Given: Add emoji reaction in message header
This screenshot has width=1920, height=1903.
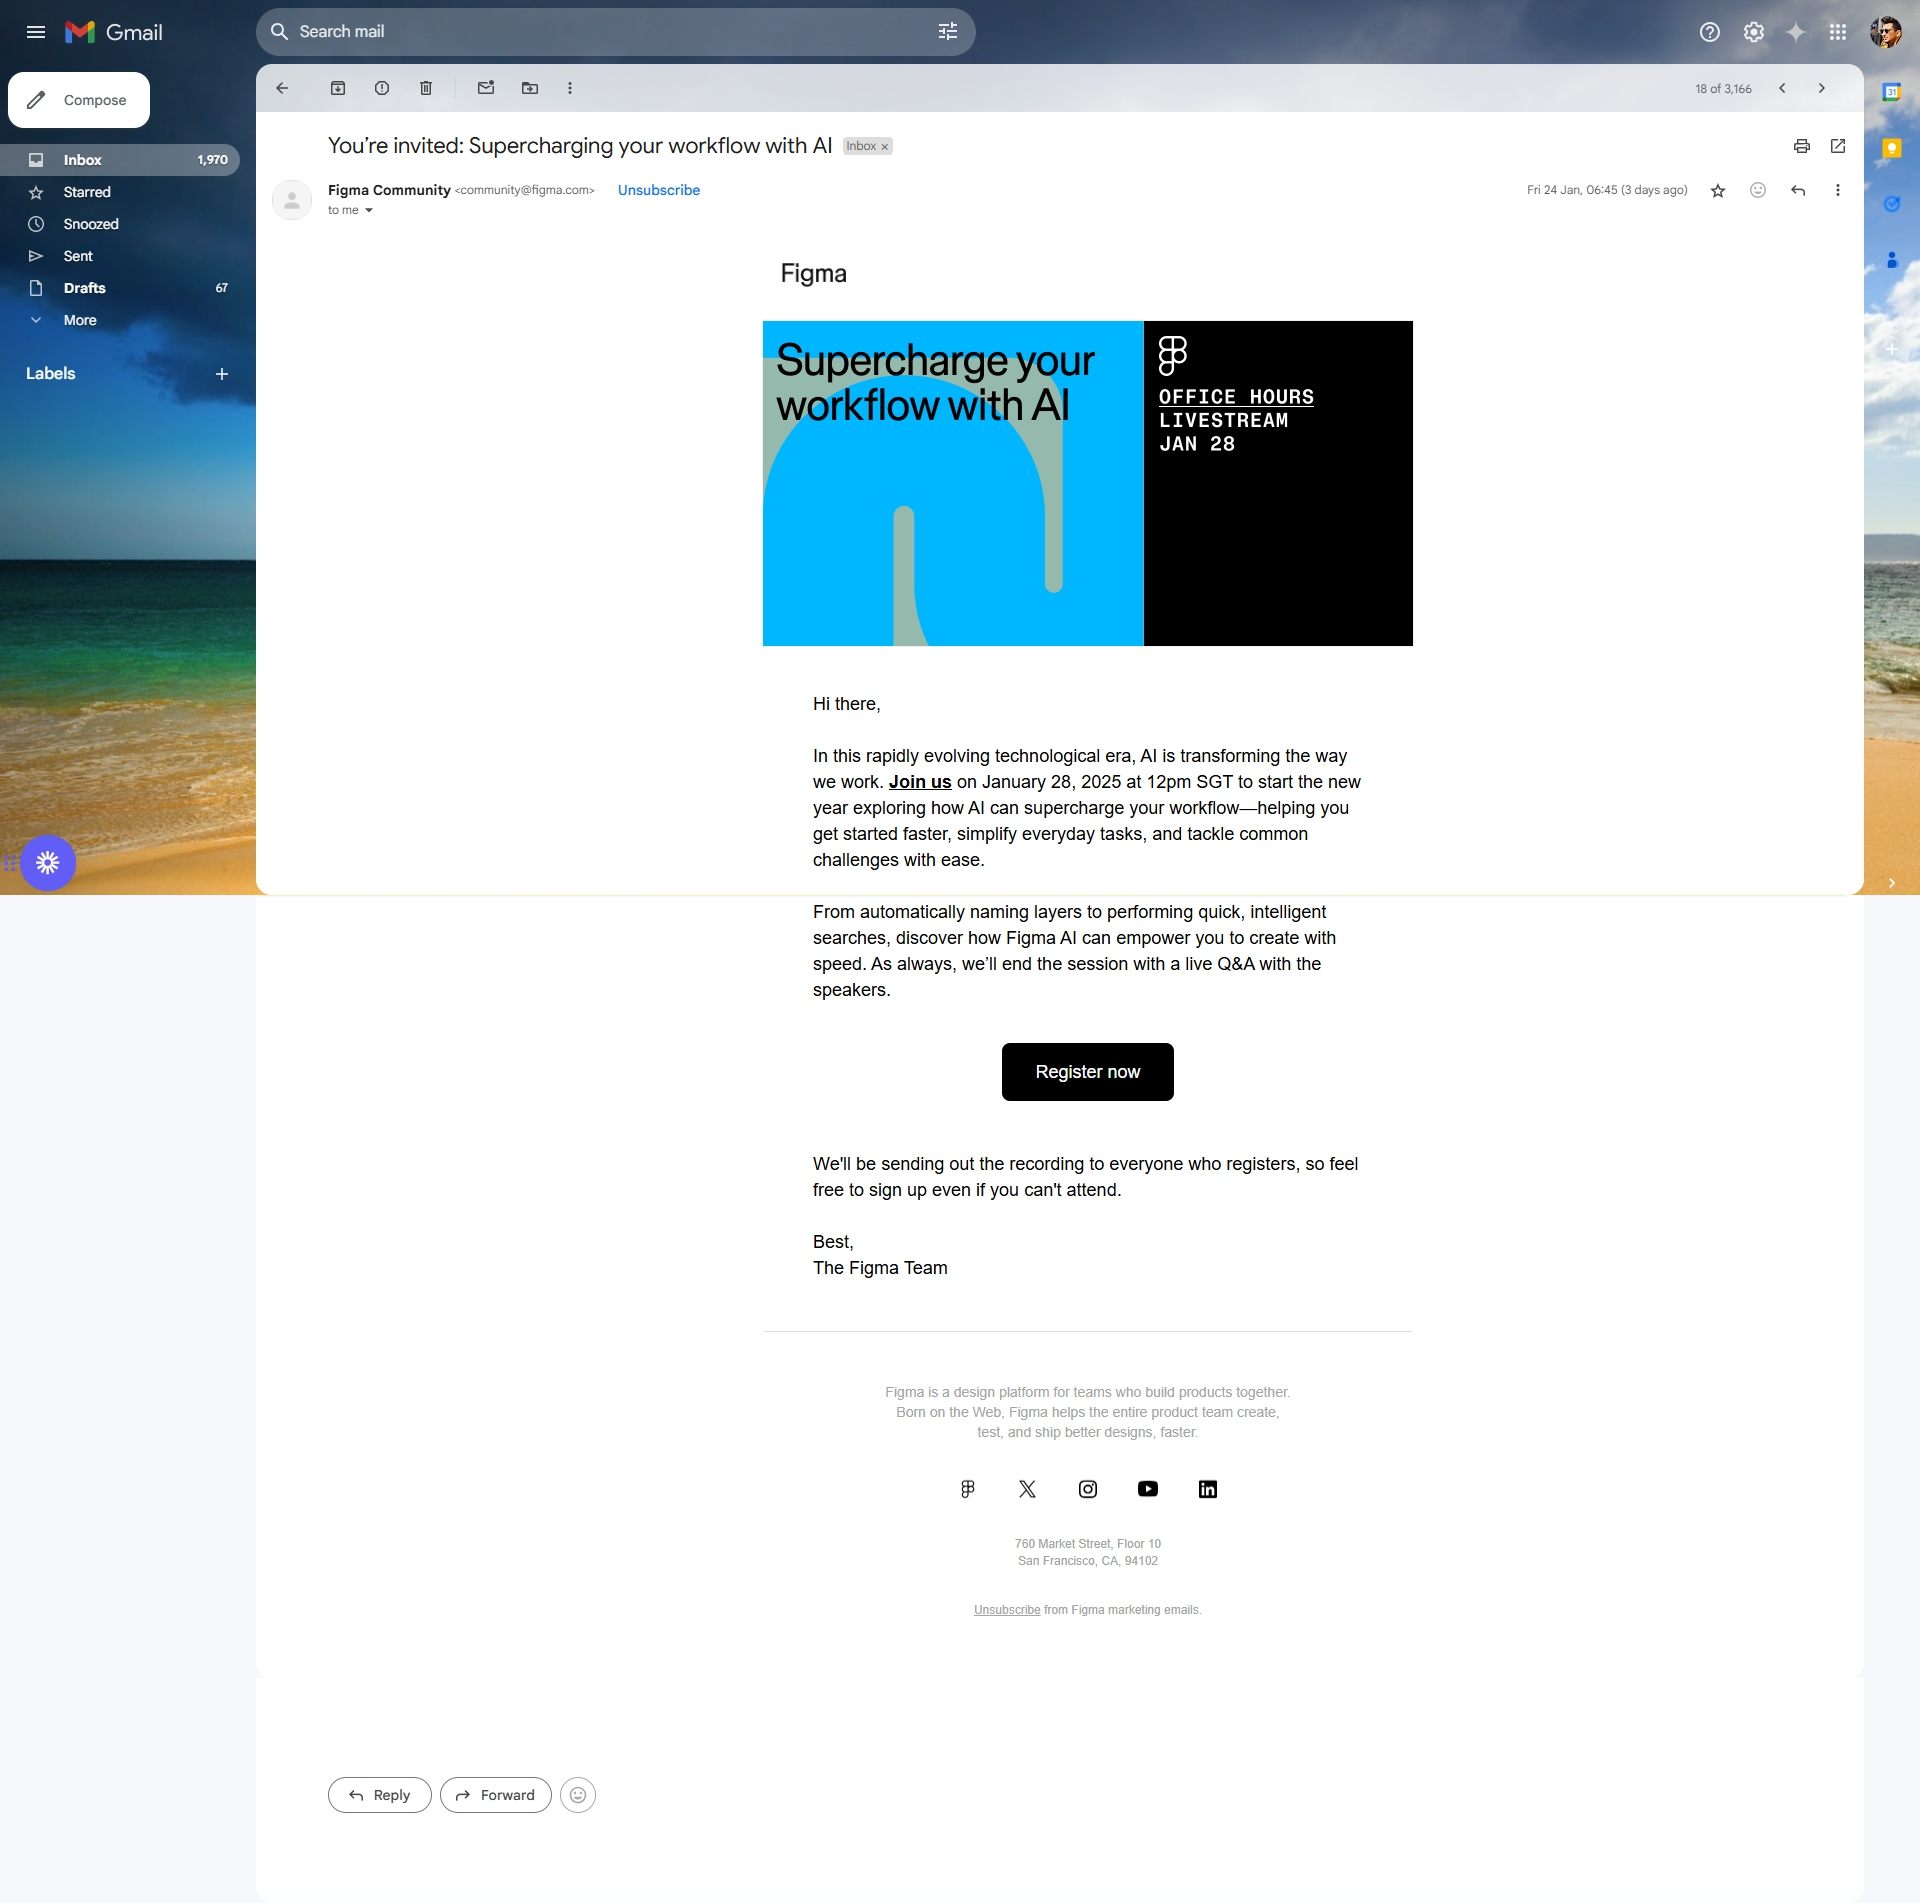Looking at the screenshot, I should coord(1758,190).
